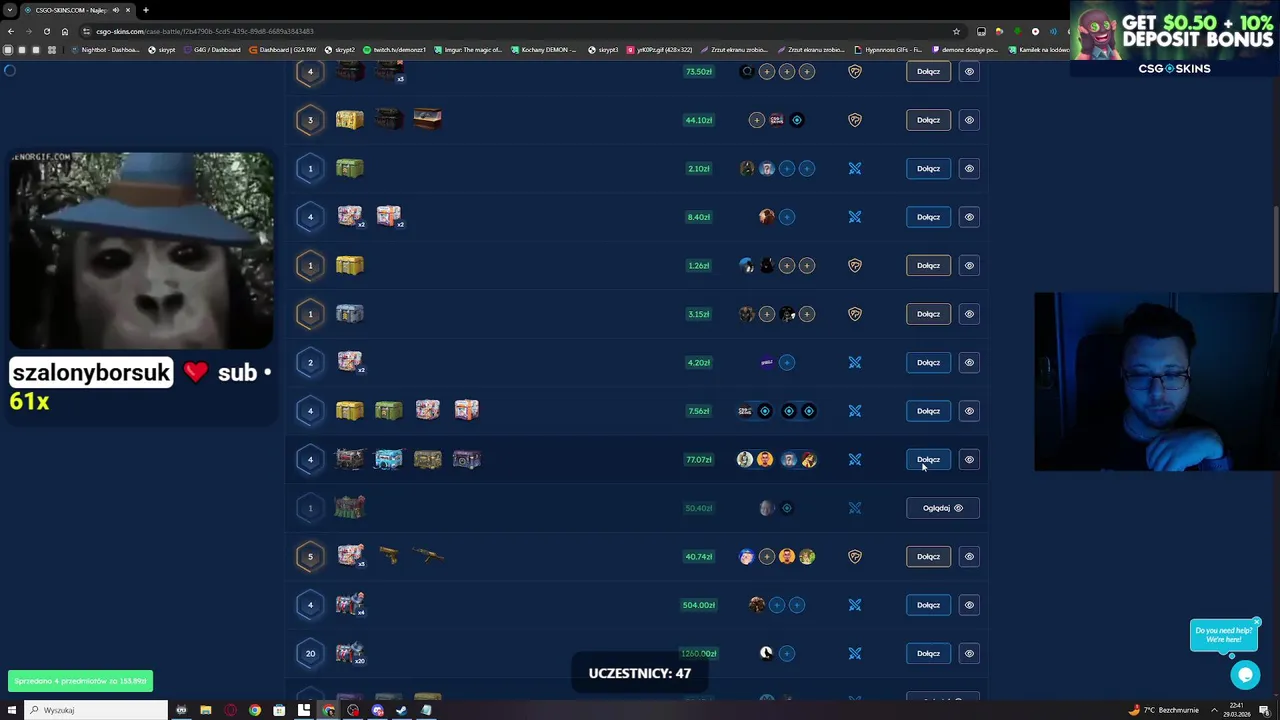Open Google Chrome from the taskbar
This screenshot has height=720, width=1280.
click(x=255, y=710)
